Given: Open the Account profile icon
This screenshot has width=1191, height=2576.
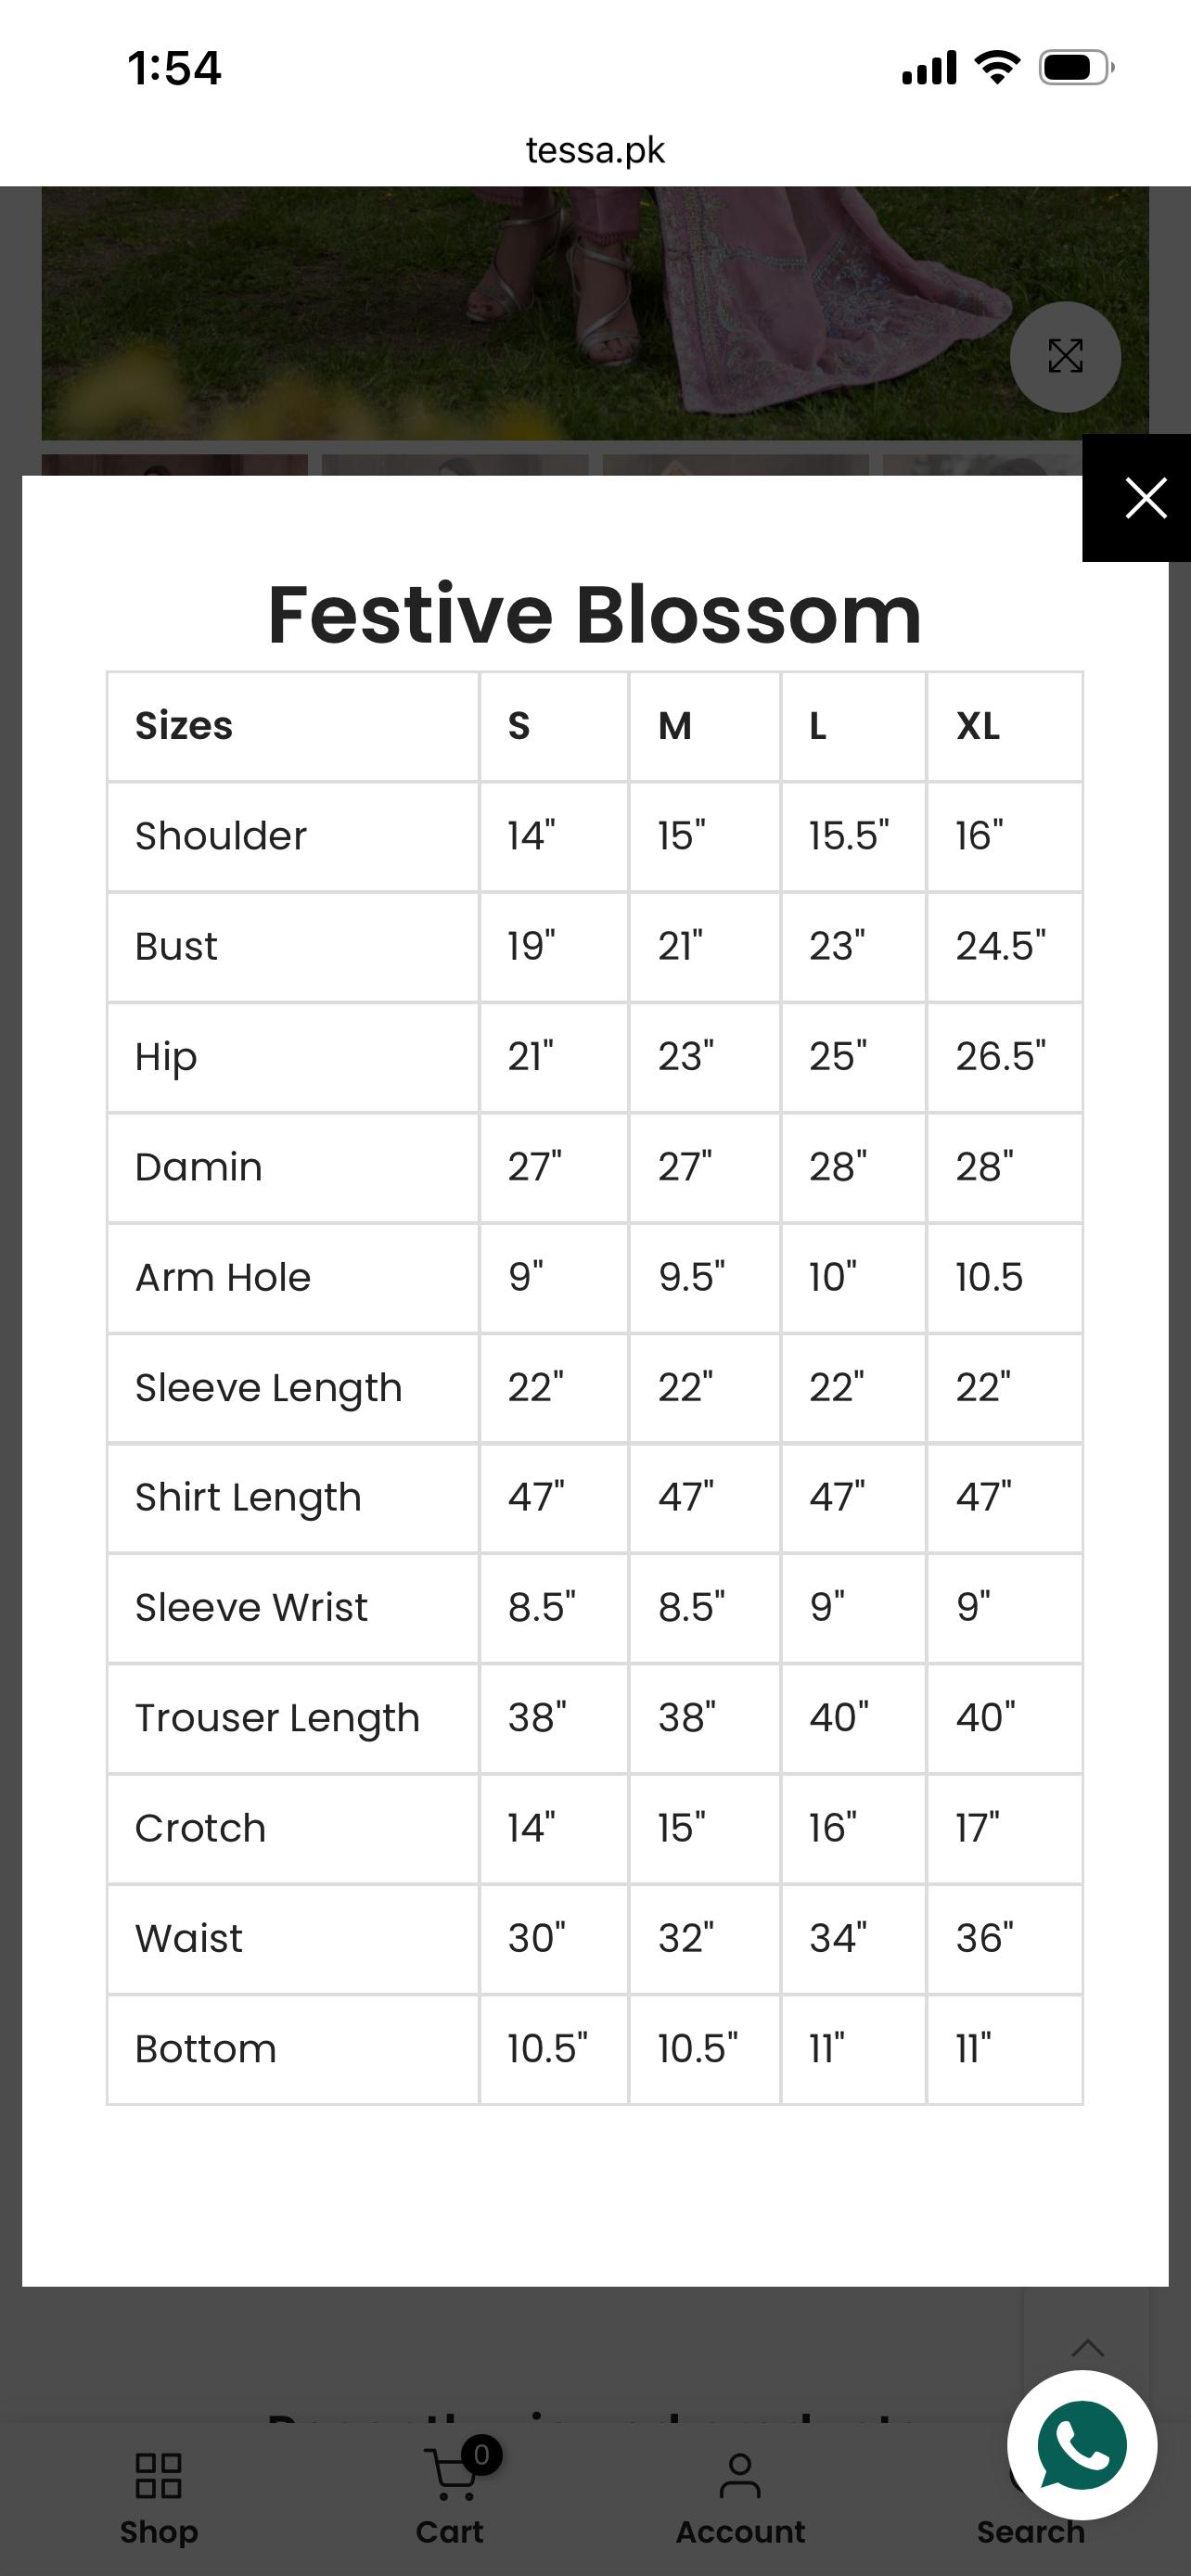Looking at the screenshot, I should point(740,2475).
